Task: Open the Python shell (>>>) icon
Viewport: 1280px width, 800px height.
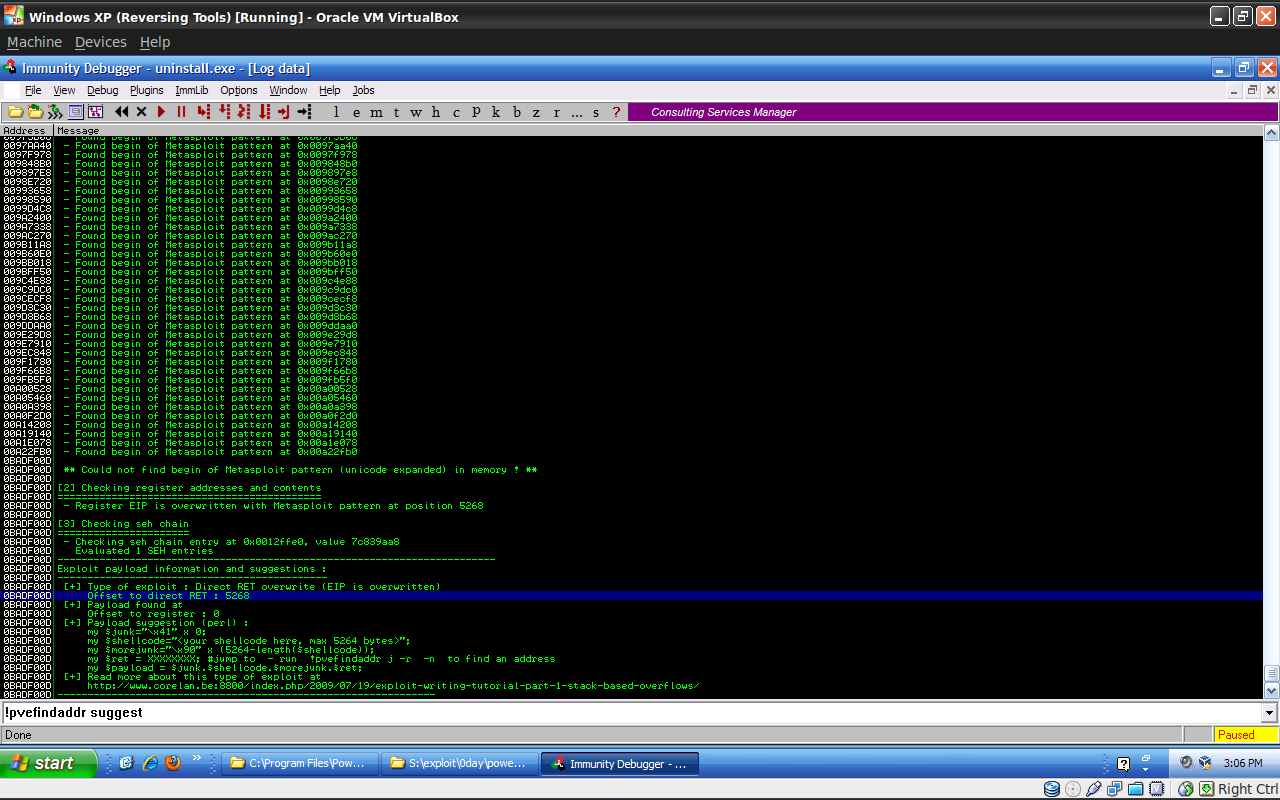Action: pyautogui.click(x=55, y=112)
